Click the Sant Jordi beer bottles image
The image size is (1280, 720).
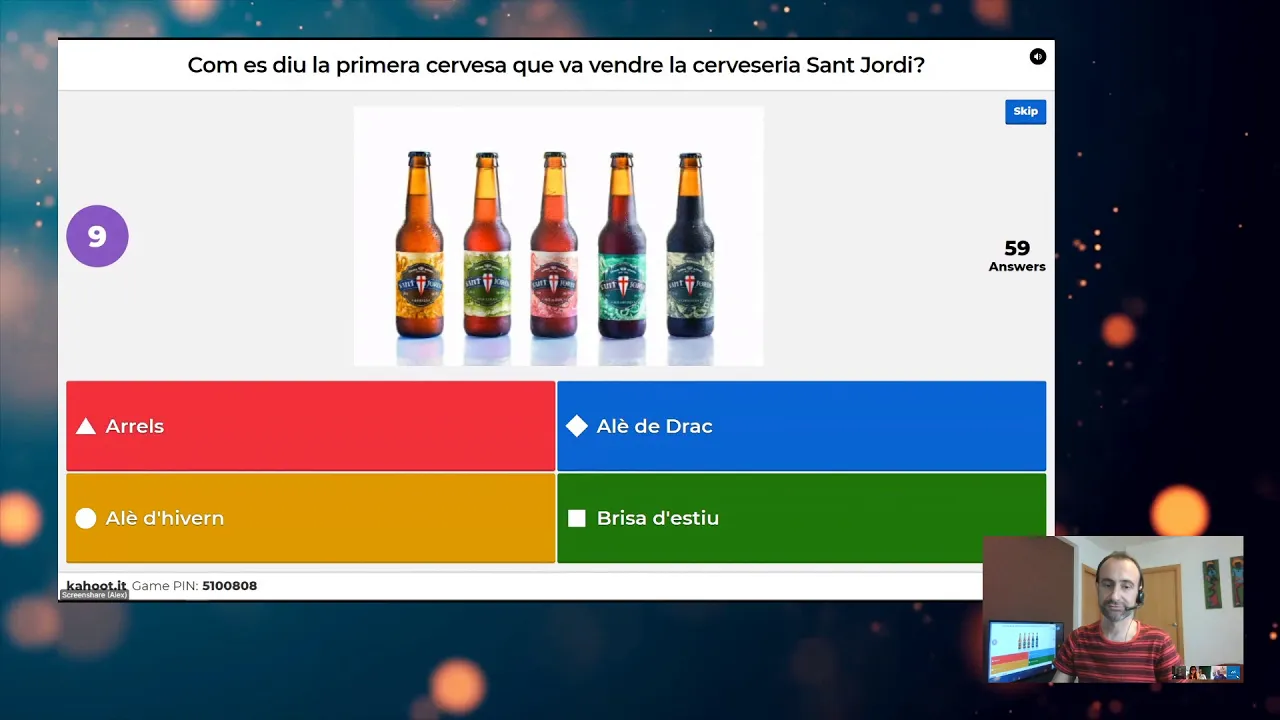pos(558,236)
